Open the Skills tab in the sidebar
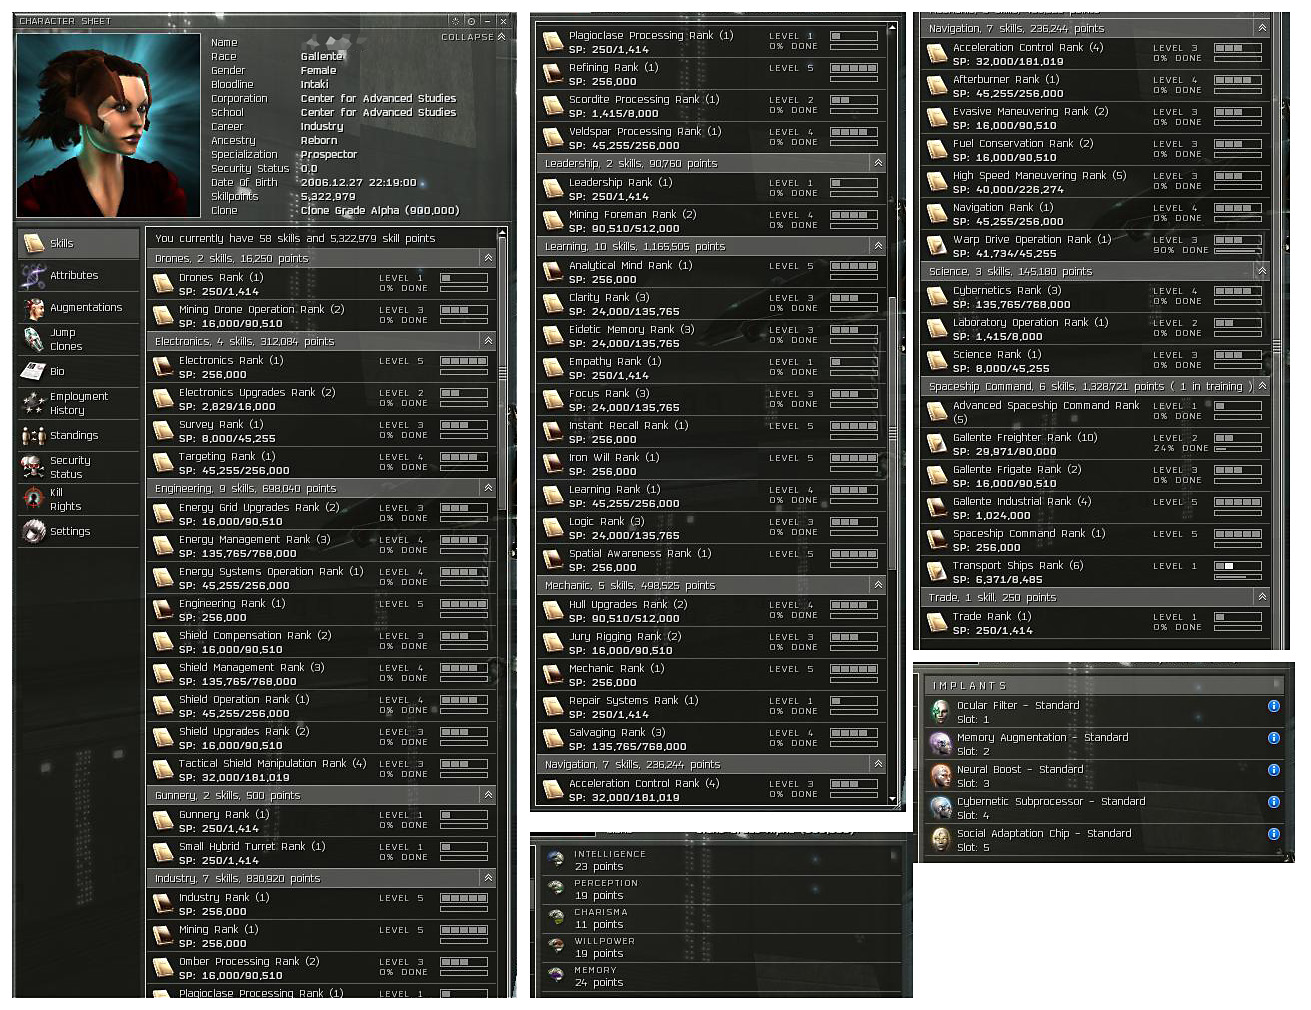Image resolution: width=1311 pixels, height=1010 pixels. [78, 243]
